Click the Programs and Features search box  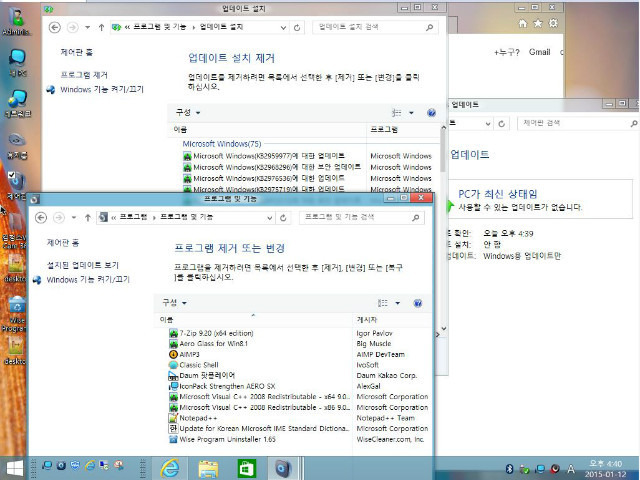361,218
